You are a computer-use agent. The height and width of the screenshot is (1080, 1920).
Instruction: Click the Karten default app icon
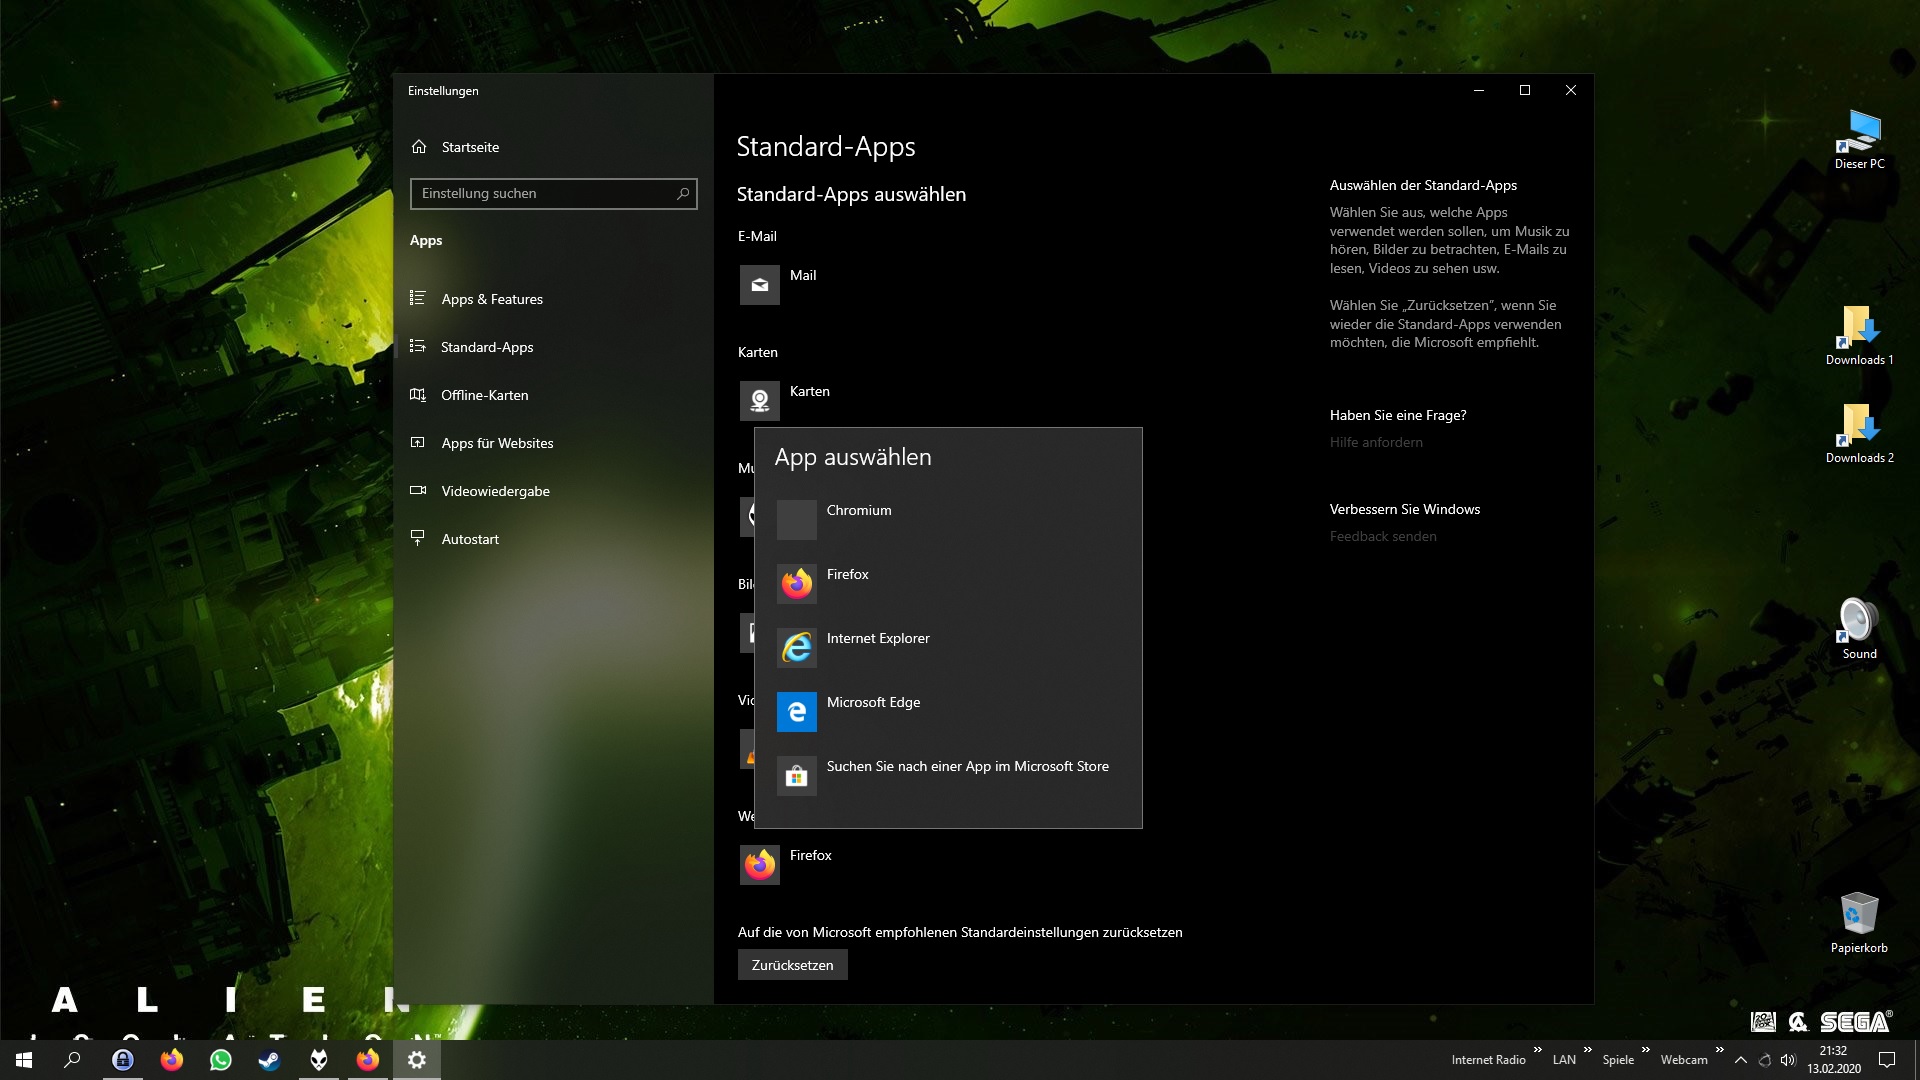point(760,401)
